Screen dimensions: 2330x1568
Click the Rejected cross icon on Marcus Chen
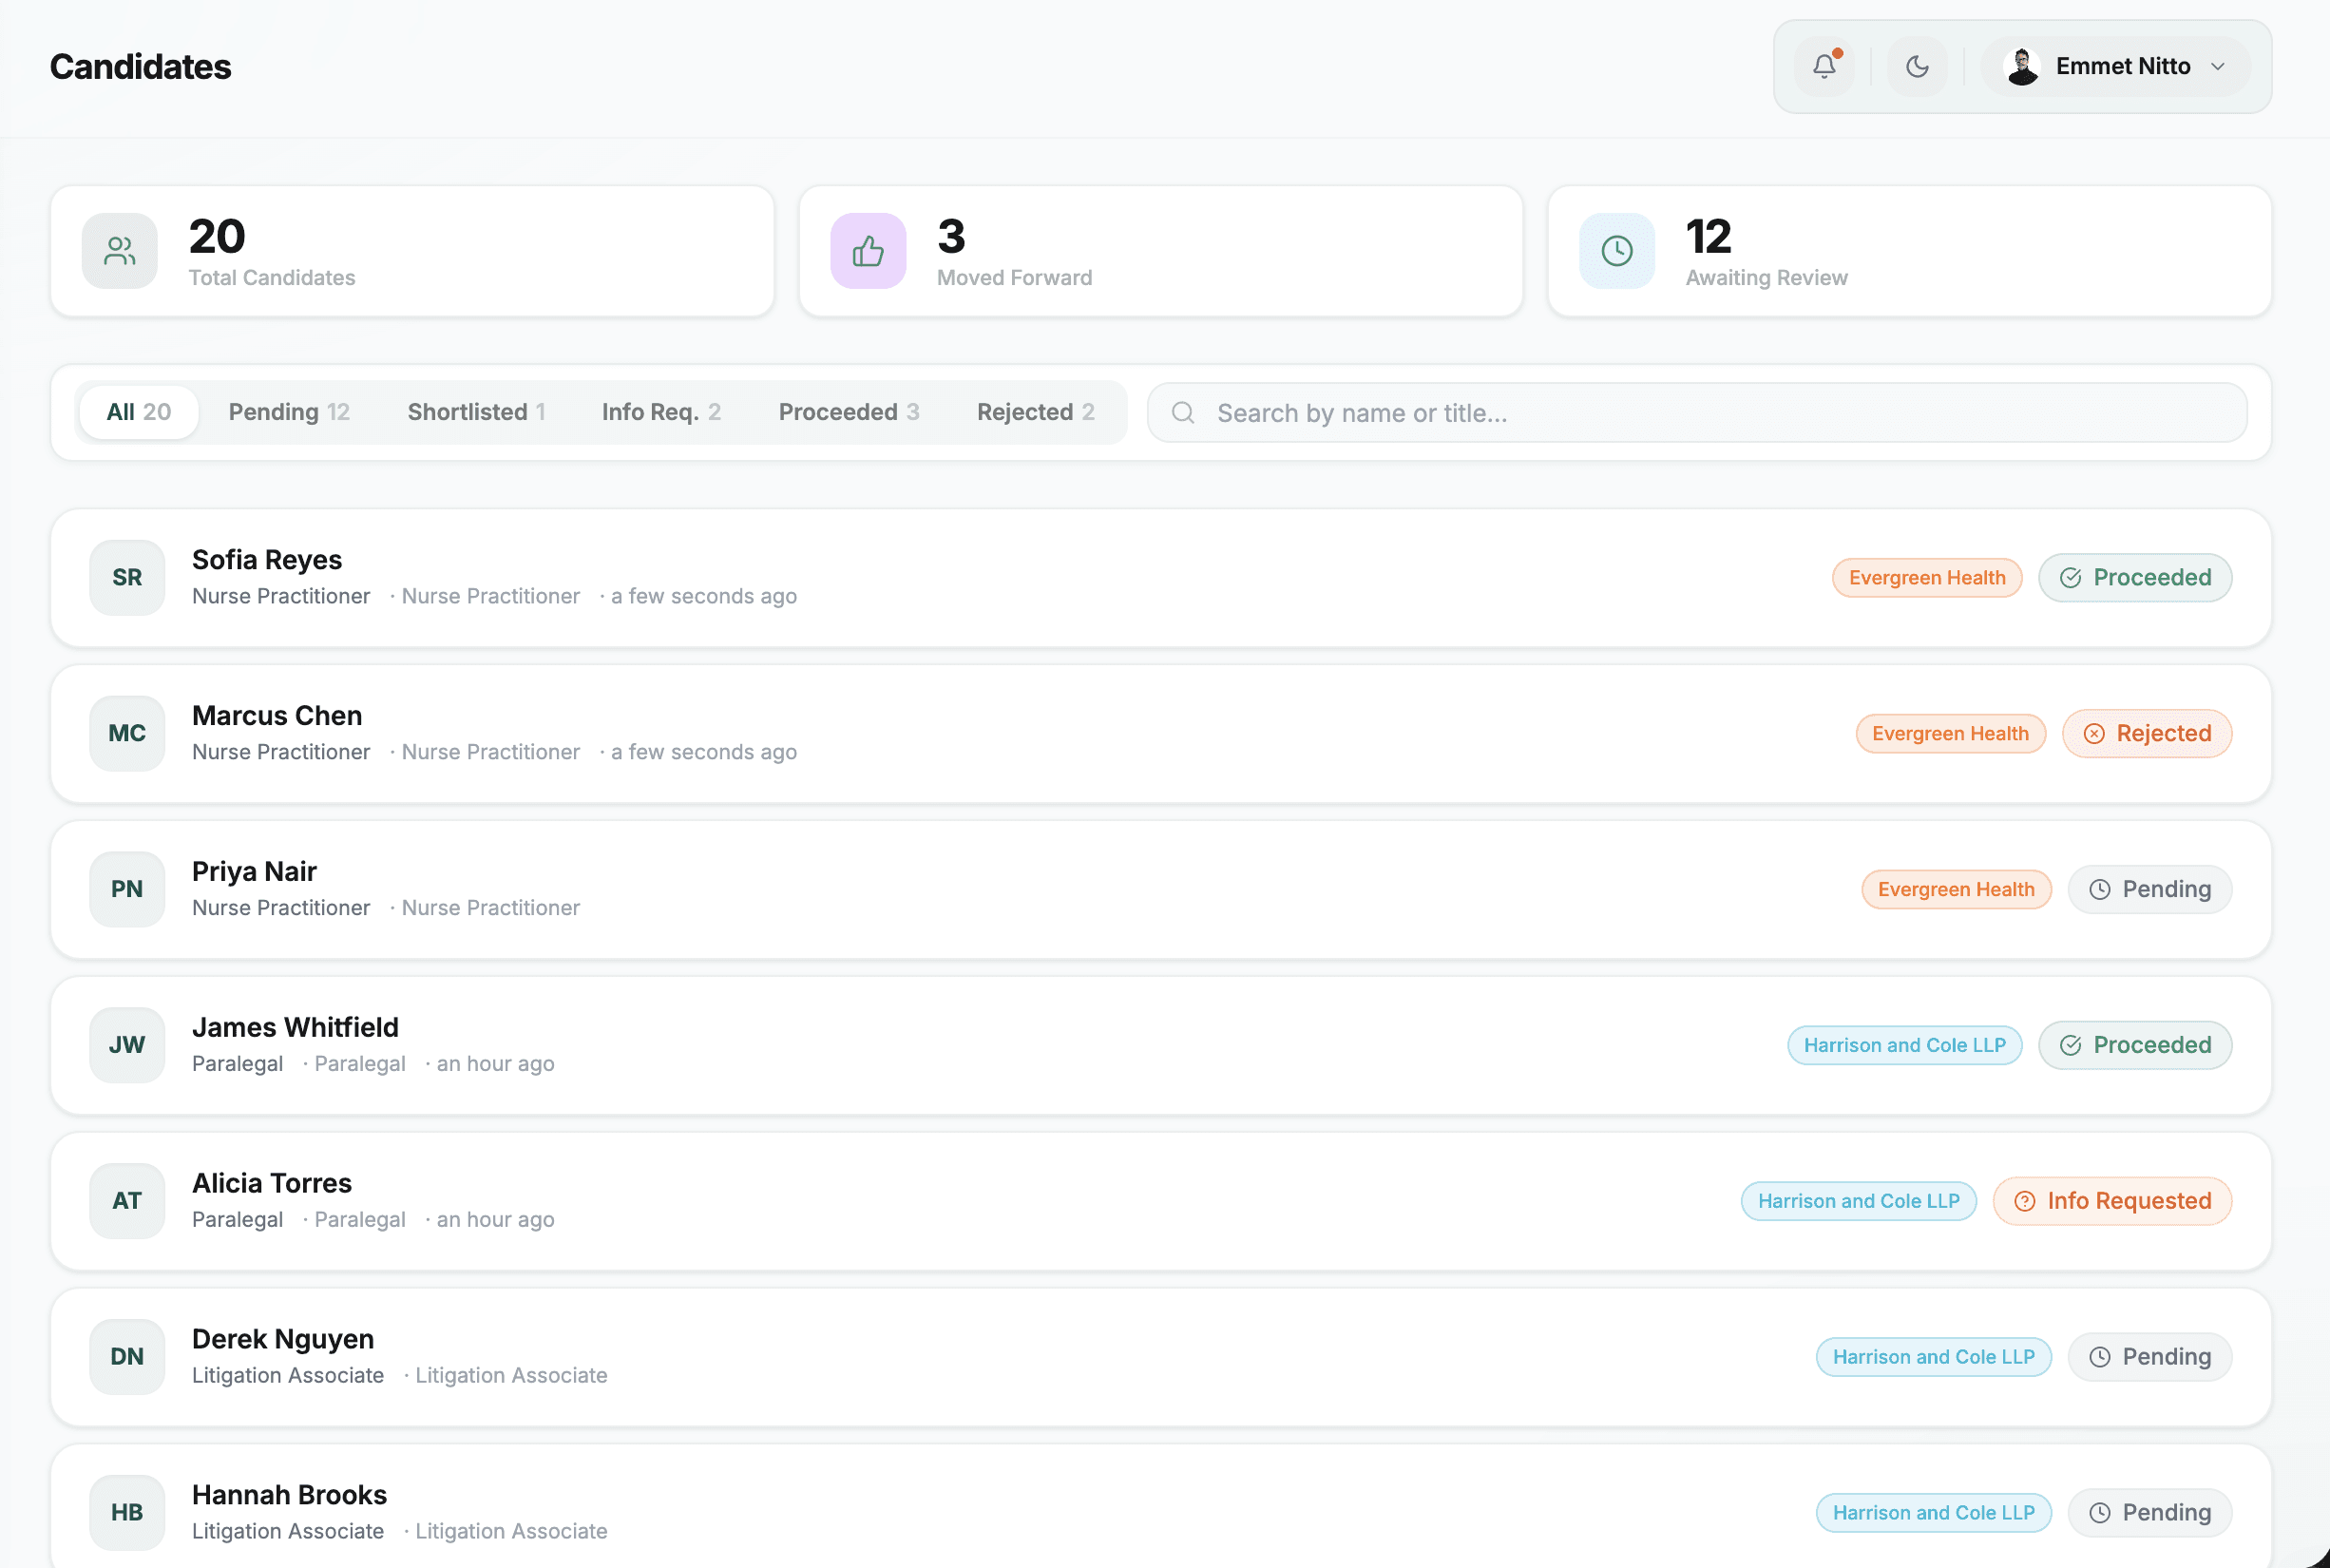coord(2095,733)
